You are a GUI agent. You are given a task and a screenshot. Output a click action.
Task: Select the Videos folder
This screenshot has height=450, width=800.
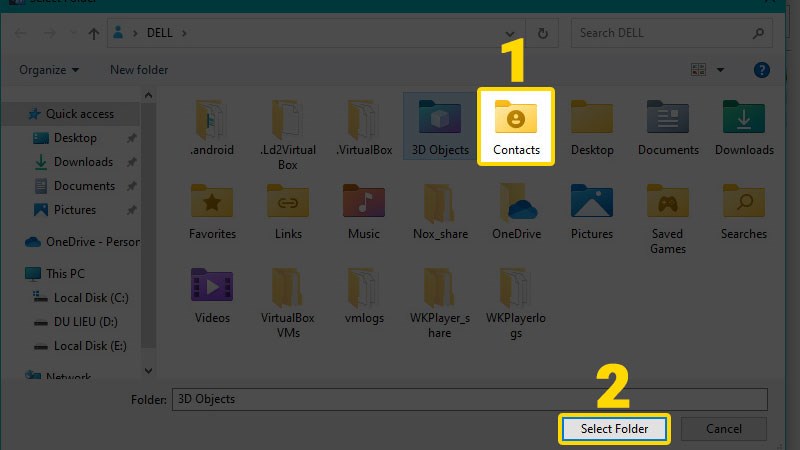coord(212,296)
